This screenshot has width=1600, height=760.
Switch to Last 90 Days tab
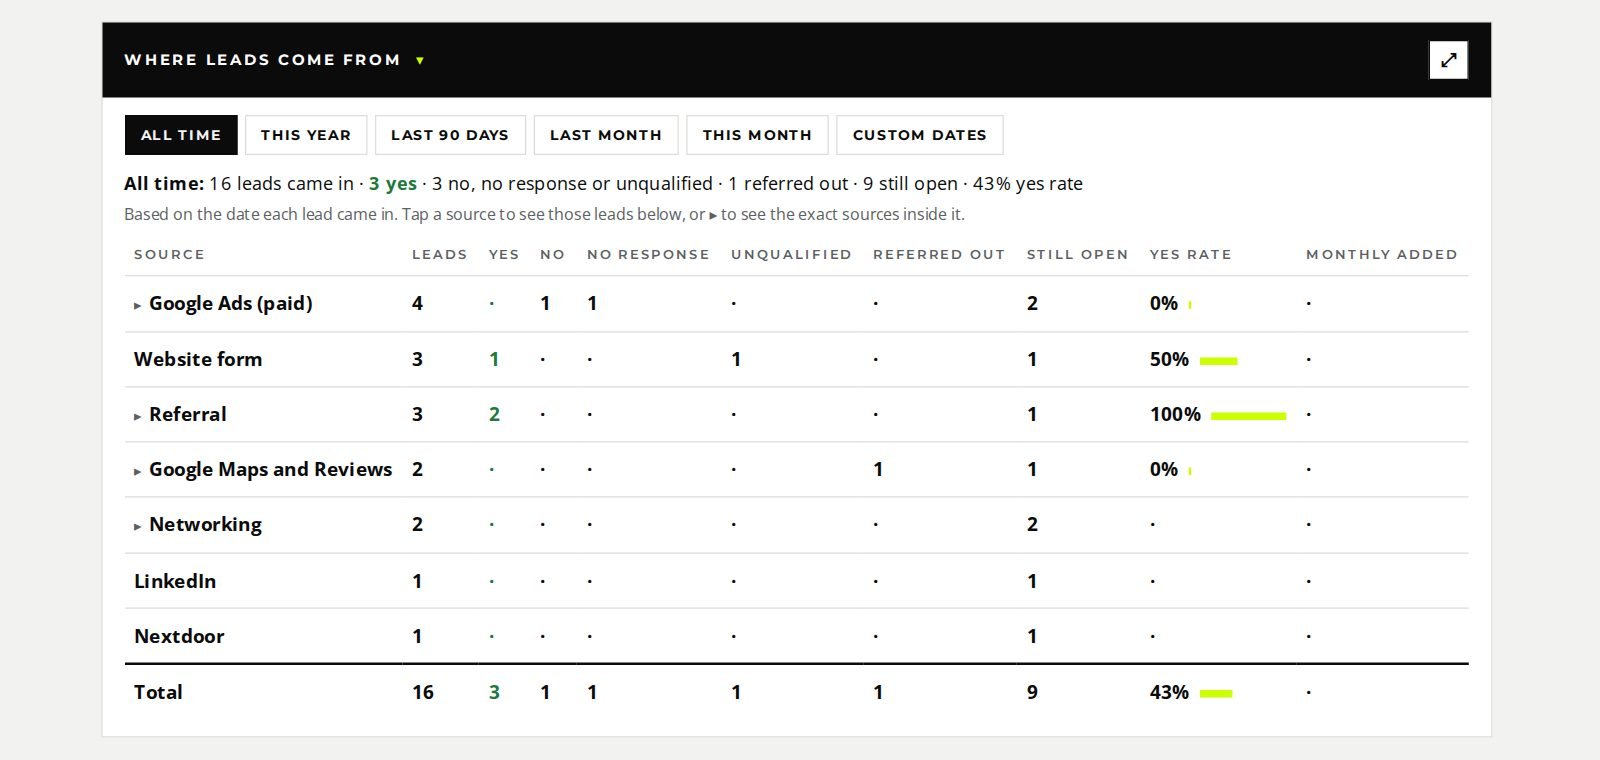(x=450, y=135)
